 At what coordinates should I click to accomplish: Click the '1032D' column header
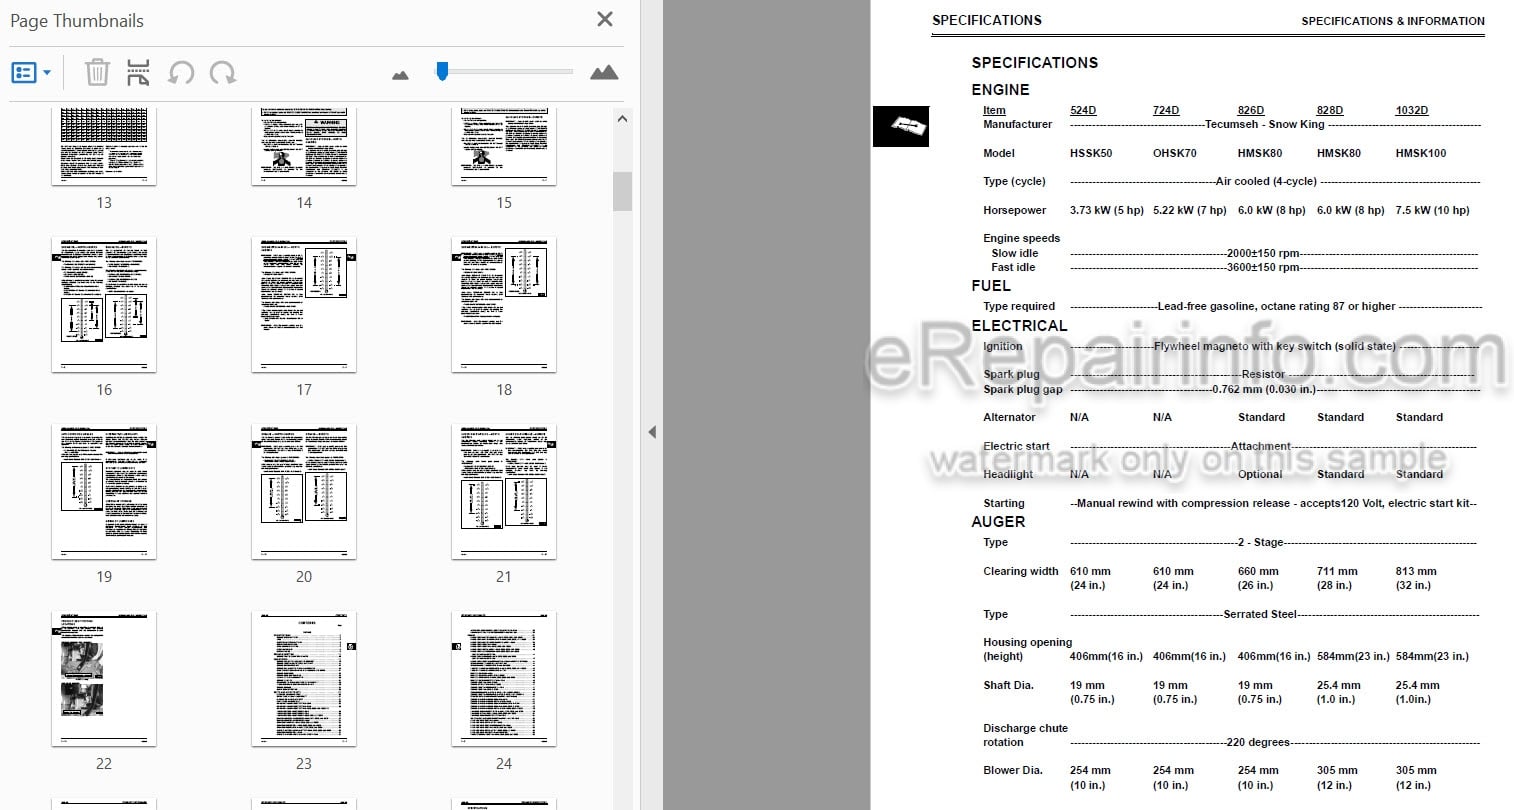(x=1412, y=110)
